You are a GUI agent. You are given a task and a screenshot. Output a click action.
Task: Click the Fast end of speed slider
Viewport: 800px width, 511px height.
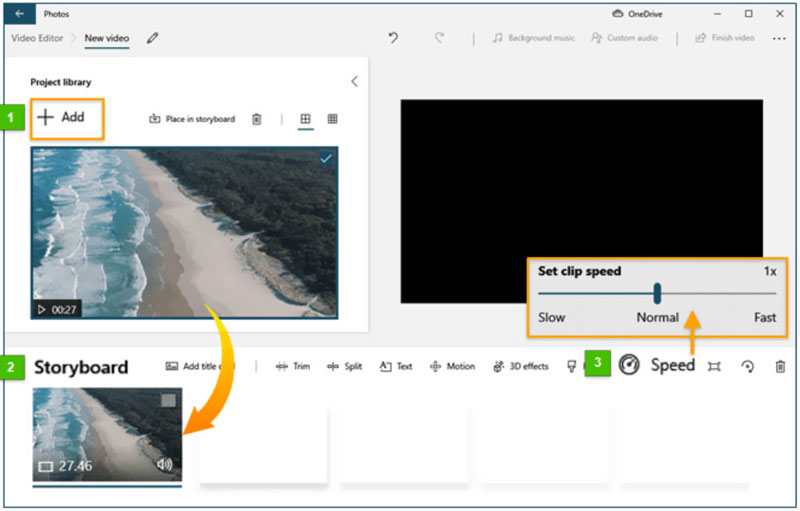[x=765, y=317]
